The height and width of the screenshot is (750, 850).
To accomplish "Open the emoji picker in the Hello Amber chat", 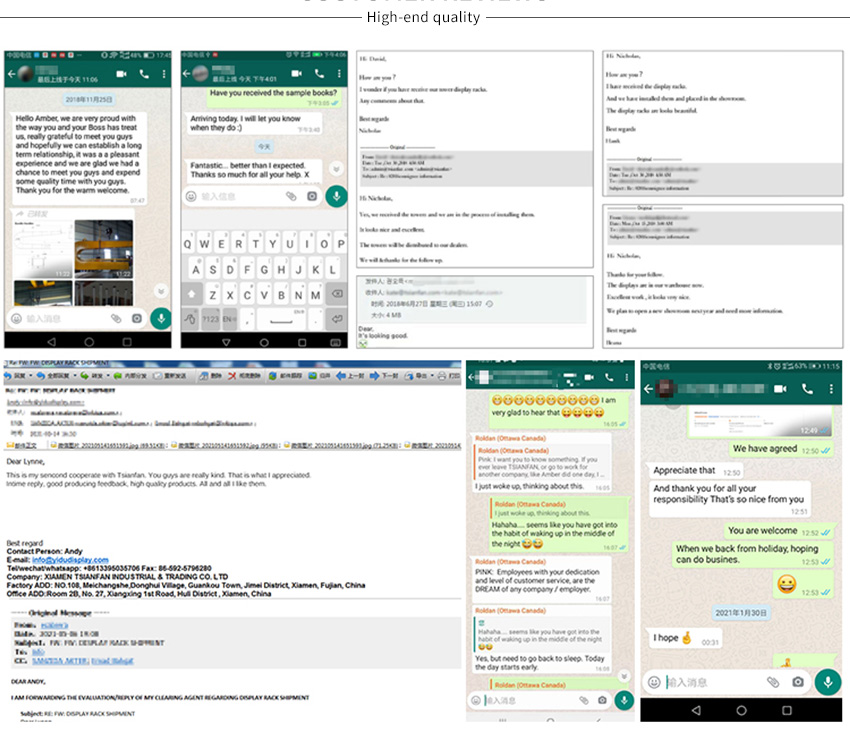I will click(17, 319).
